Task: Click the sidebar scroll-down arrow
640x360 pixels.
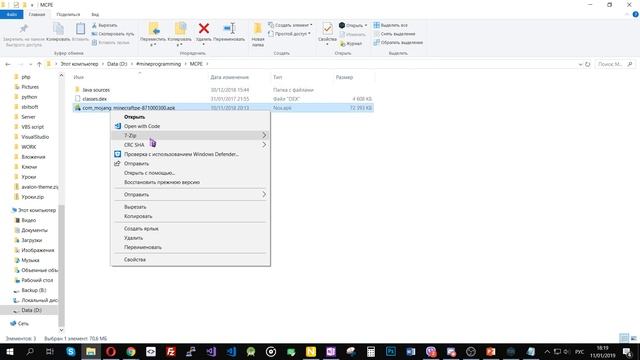Action: point(61,330)
